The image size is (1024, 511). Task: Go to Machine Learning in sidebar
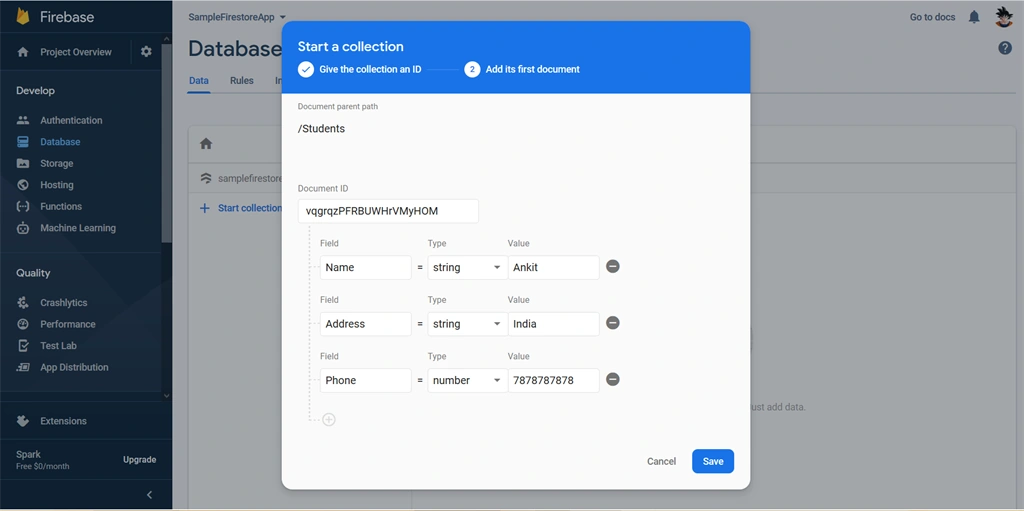click(78, 228)
